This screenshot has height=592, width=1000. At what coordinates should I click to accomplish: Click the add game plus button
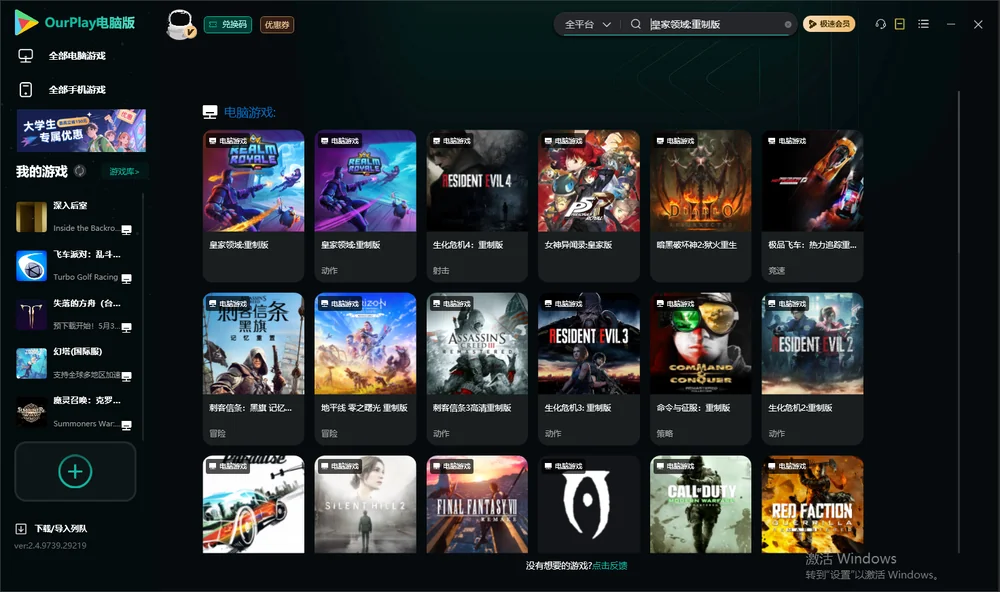coord(75,471)
